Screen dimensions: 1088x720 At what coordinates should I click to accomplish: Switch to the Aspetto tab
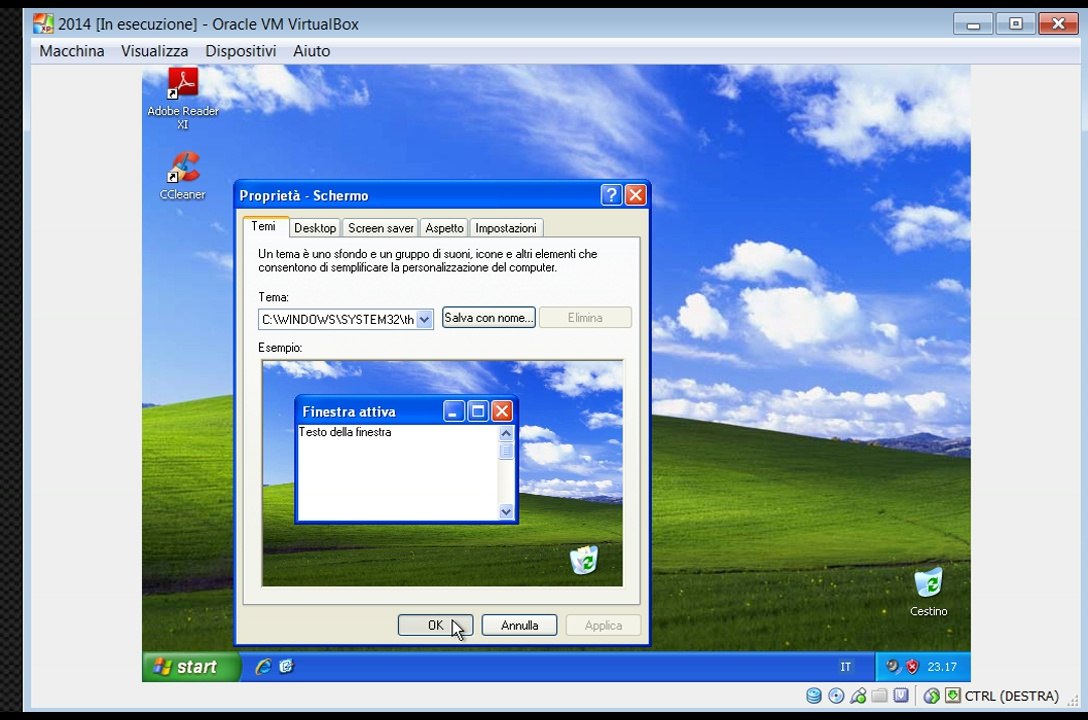click(444, 228)
